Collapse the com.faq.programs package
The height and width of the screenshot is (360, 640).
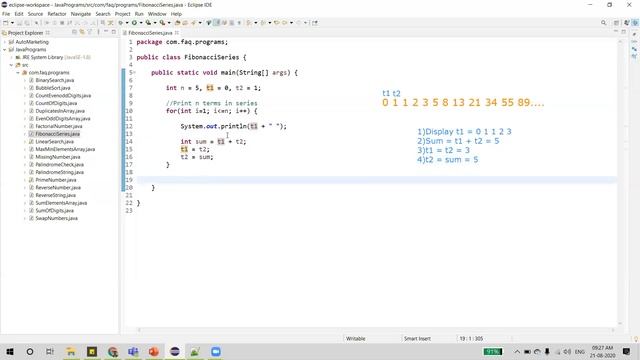click(x=18, y=73)
